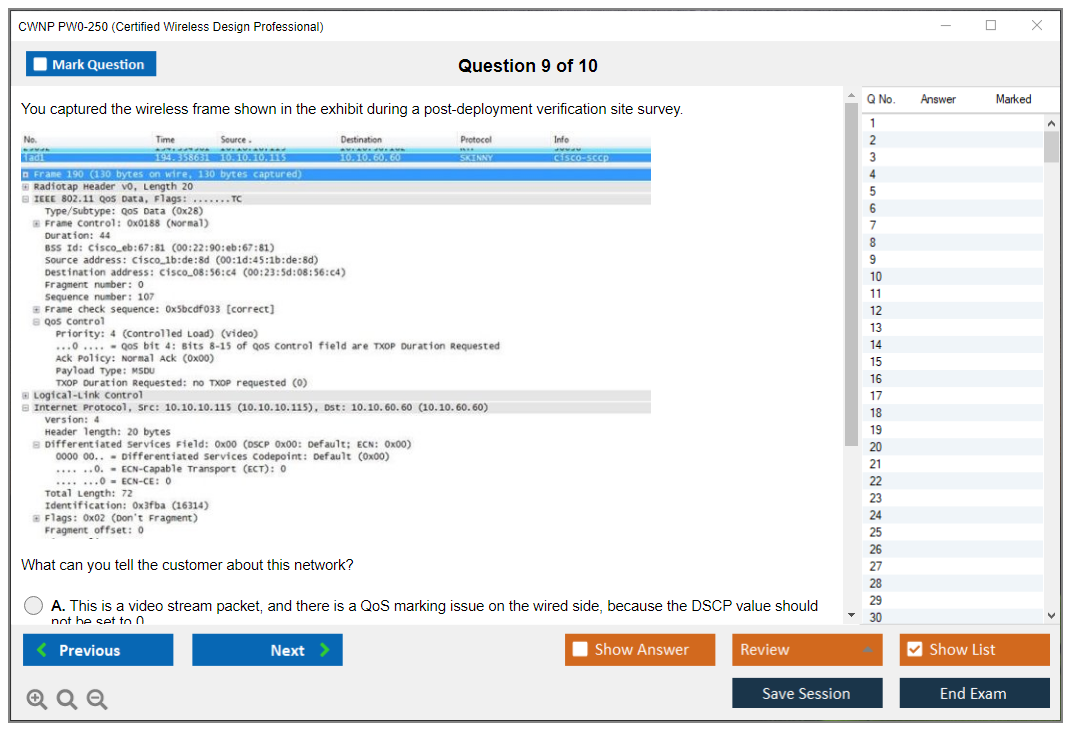This screenshot has height=735, width=1075.
Task: Close the CWNP PW0-250 exam window
Action: pyautogui.click(x=1037, y=26)
